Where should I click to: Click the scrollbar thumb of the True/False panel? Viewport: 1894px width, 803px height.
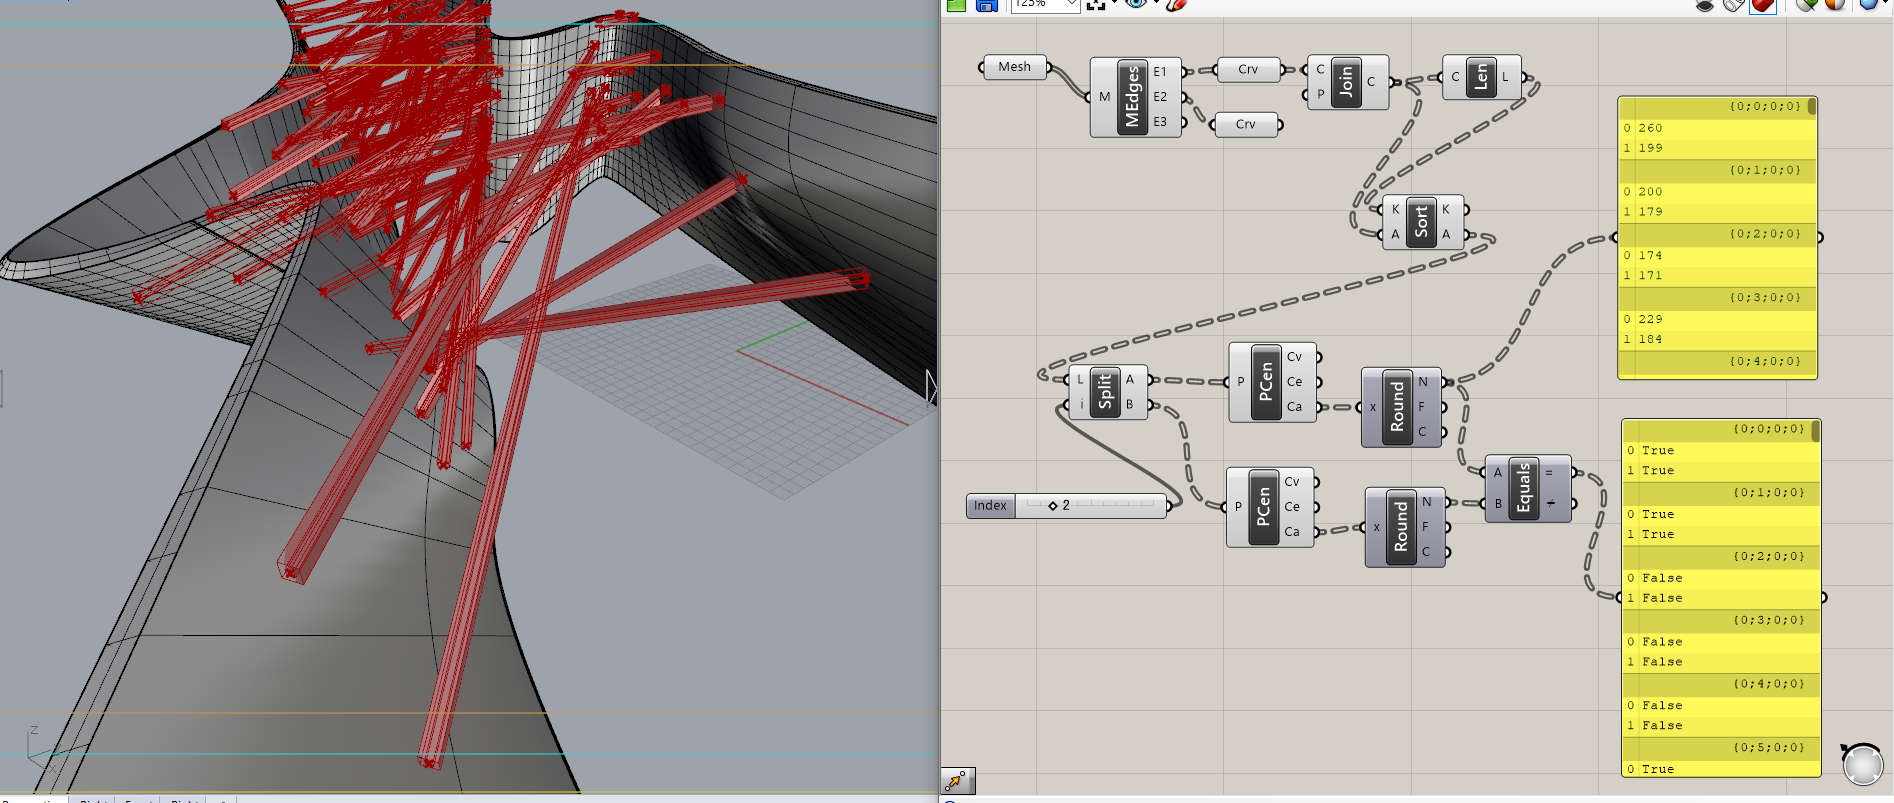point(1816,431)
